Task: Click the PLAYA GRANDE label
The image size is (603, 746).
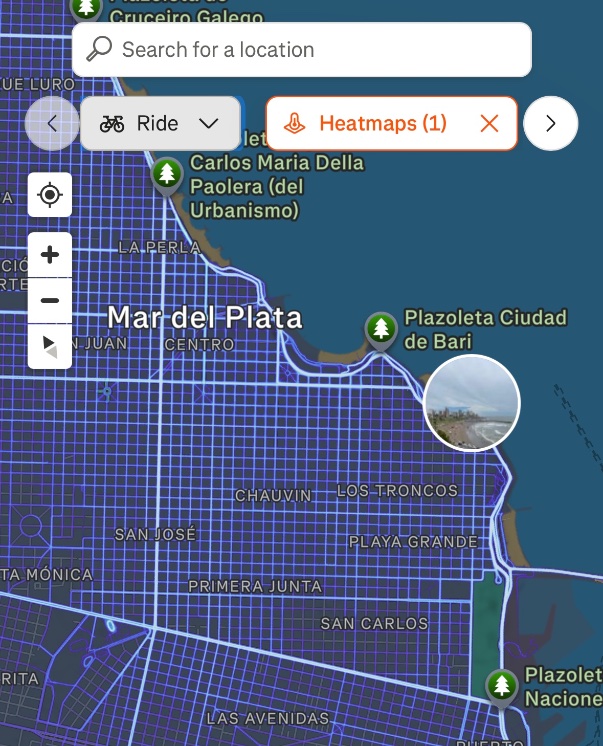Action: coord(413,541)
